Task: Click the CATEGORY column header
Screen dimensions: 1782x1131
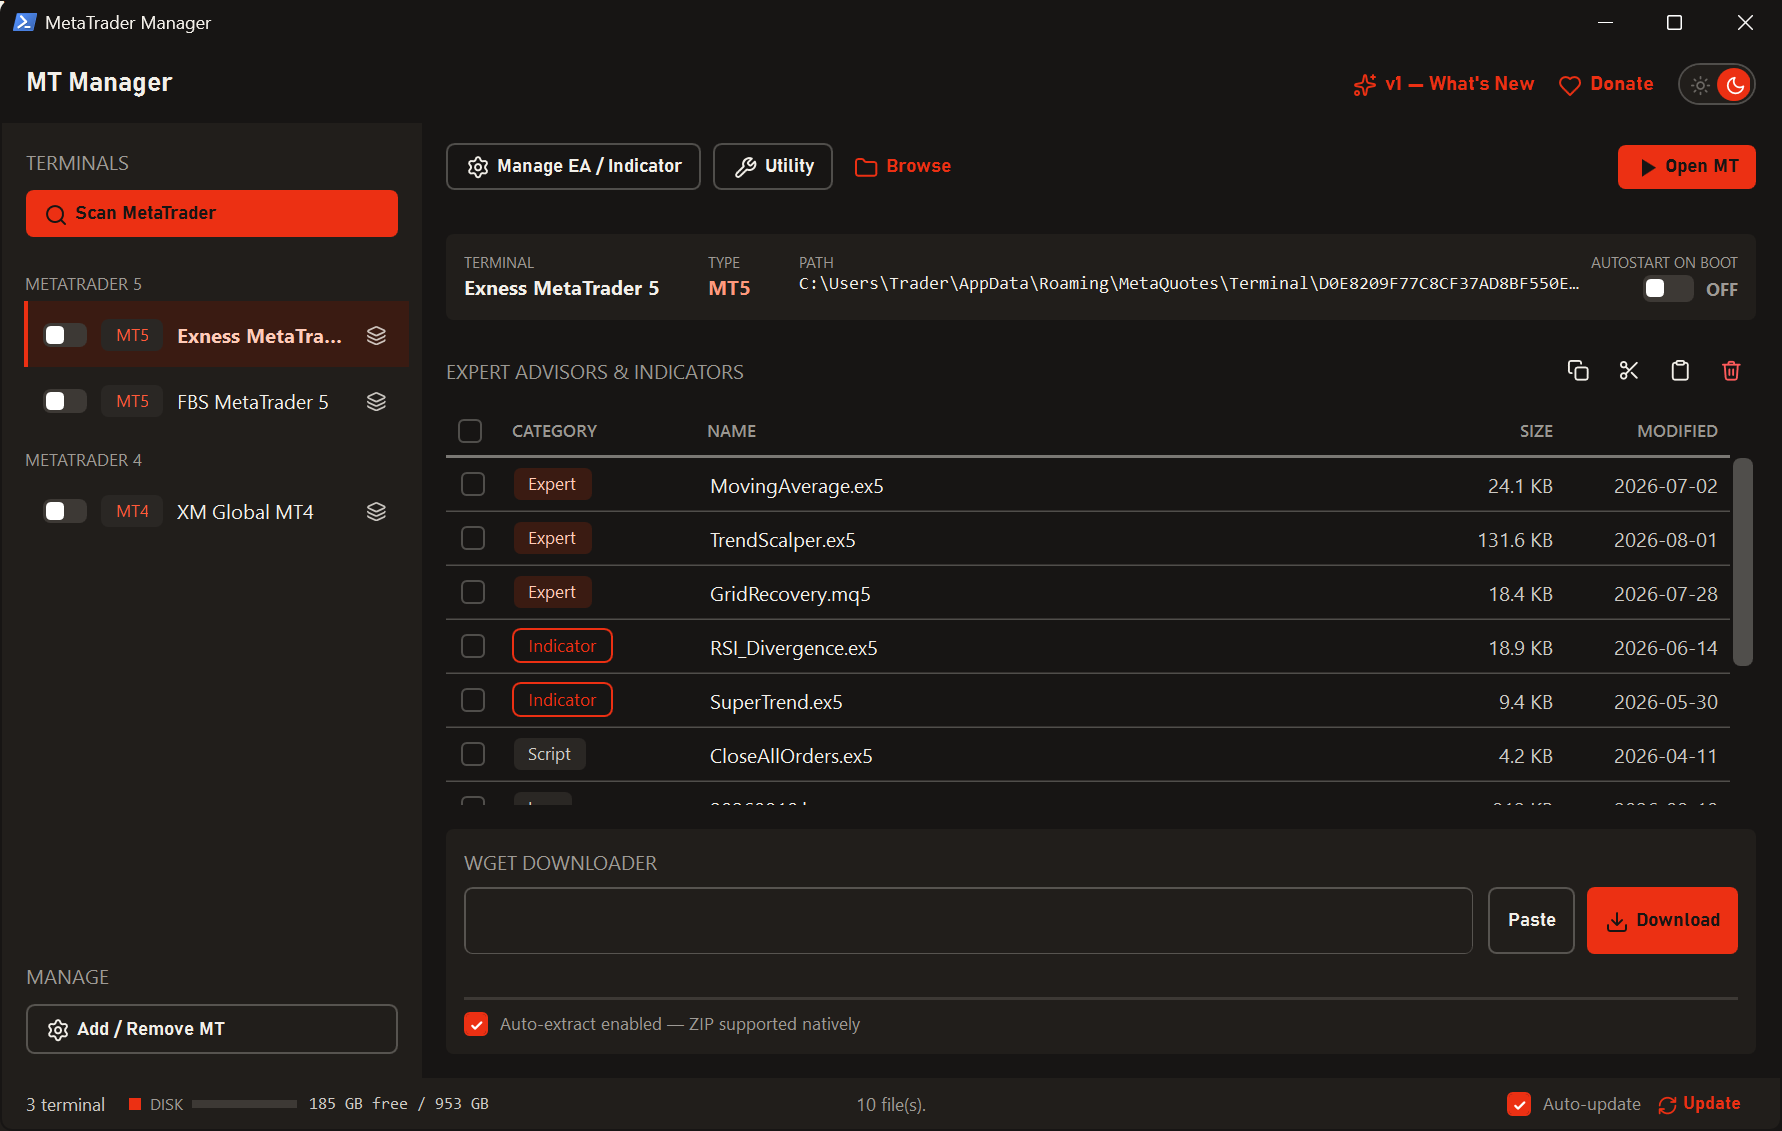Action: pos(554,431)
